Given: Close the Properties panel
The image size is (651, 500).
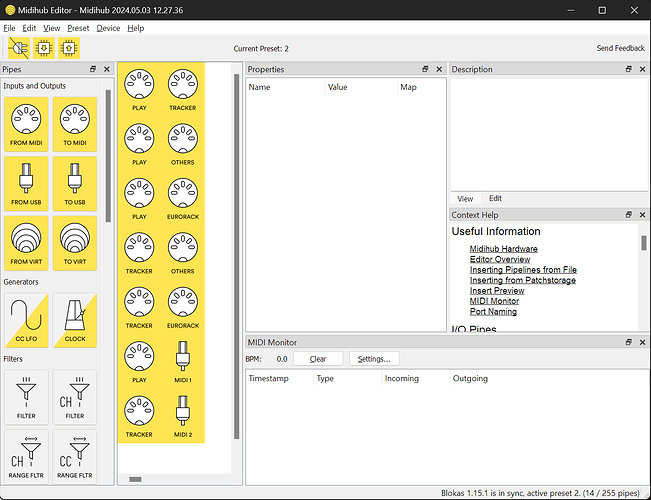Looking at the screenshot, I should pos(439,69).
